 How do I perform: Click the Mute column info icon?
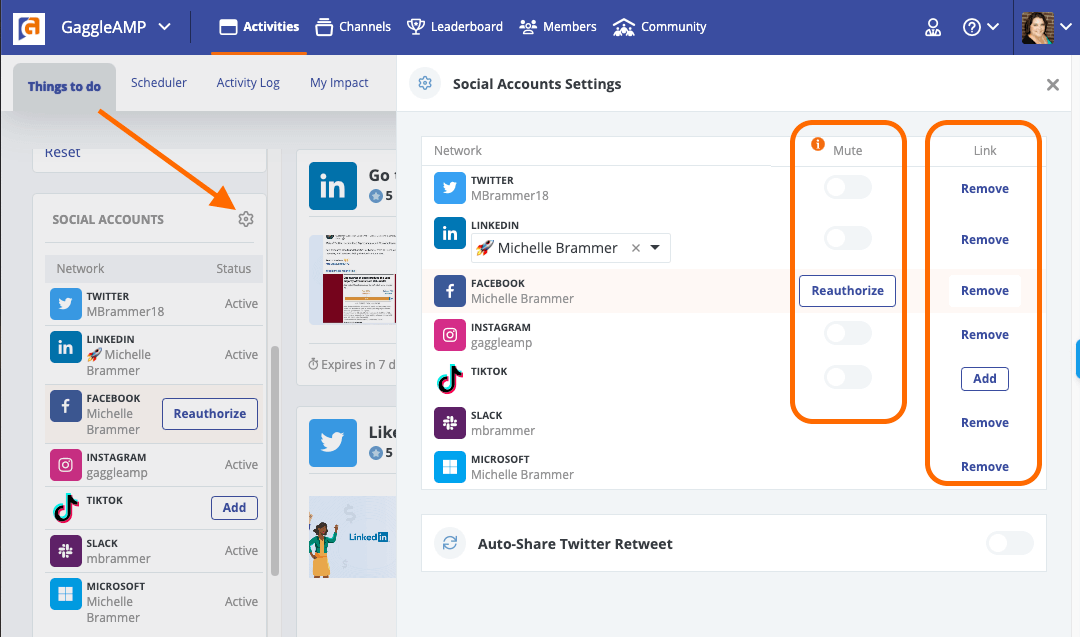coord(818,144)
